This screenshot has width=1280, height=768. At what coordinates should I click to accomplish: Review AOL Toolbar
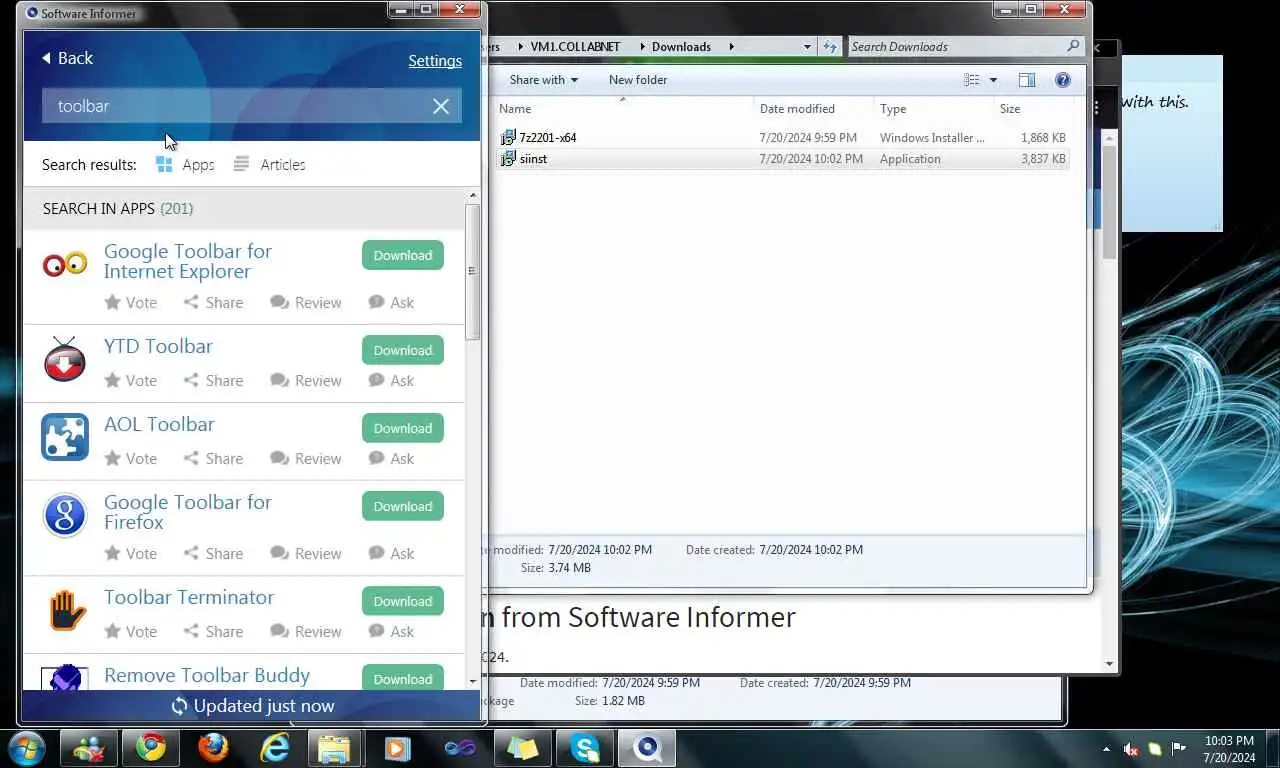pos(306,458)
